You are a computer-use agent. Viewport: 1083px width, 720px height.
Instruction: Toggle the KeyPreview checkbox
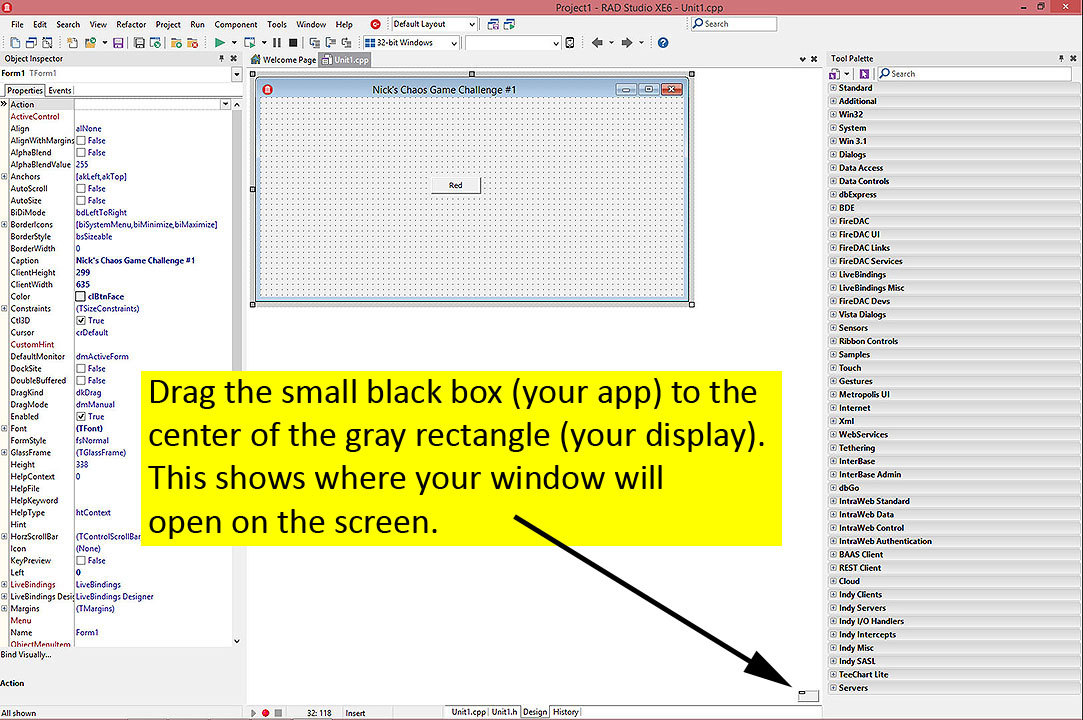point(81,561)
